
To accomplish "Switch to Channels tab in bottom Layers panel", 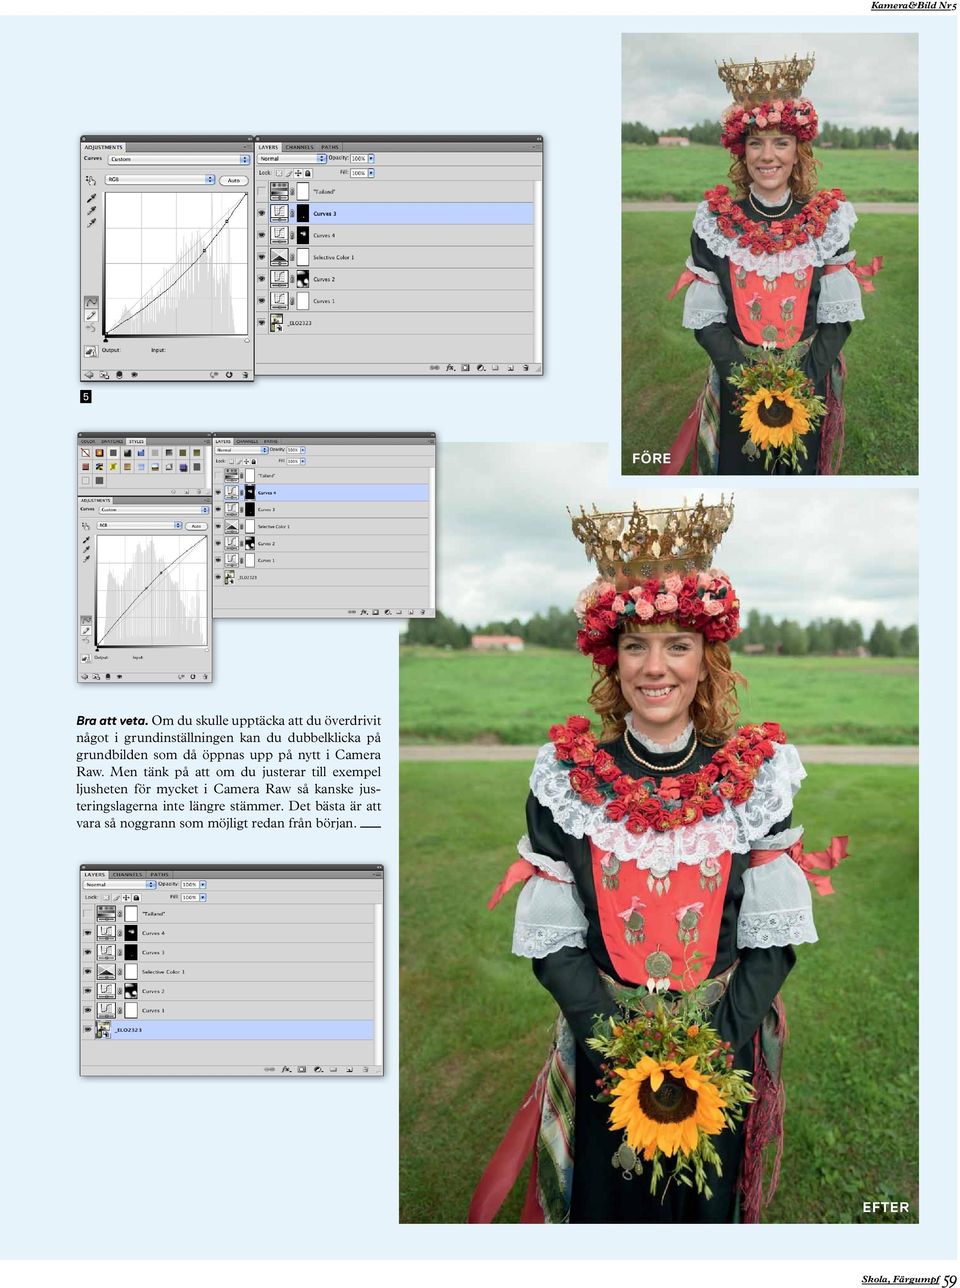I will tap(127, 874).
